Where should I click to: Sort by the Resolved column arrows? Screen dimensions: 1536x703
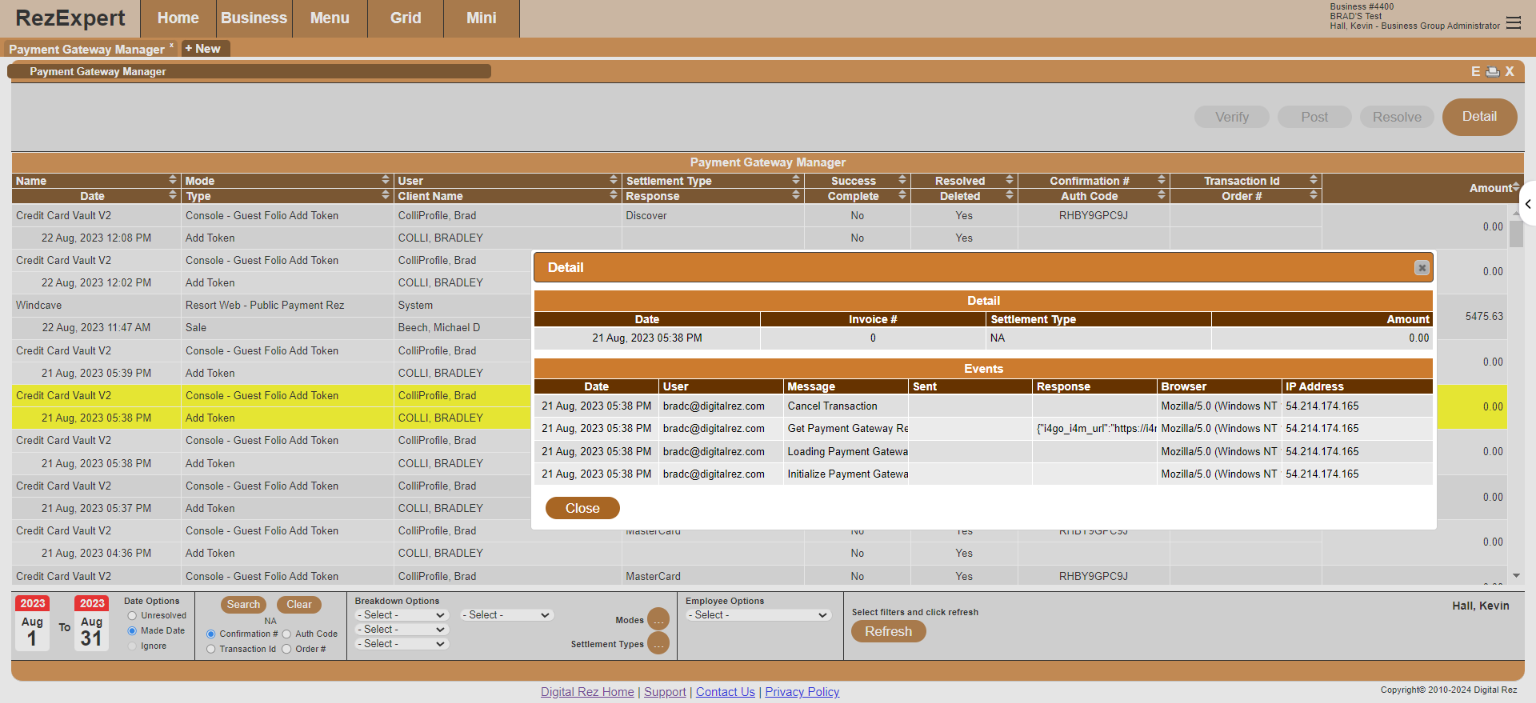[x=1010, y=181]
